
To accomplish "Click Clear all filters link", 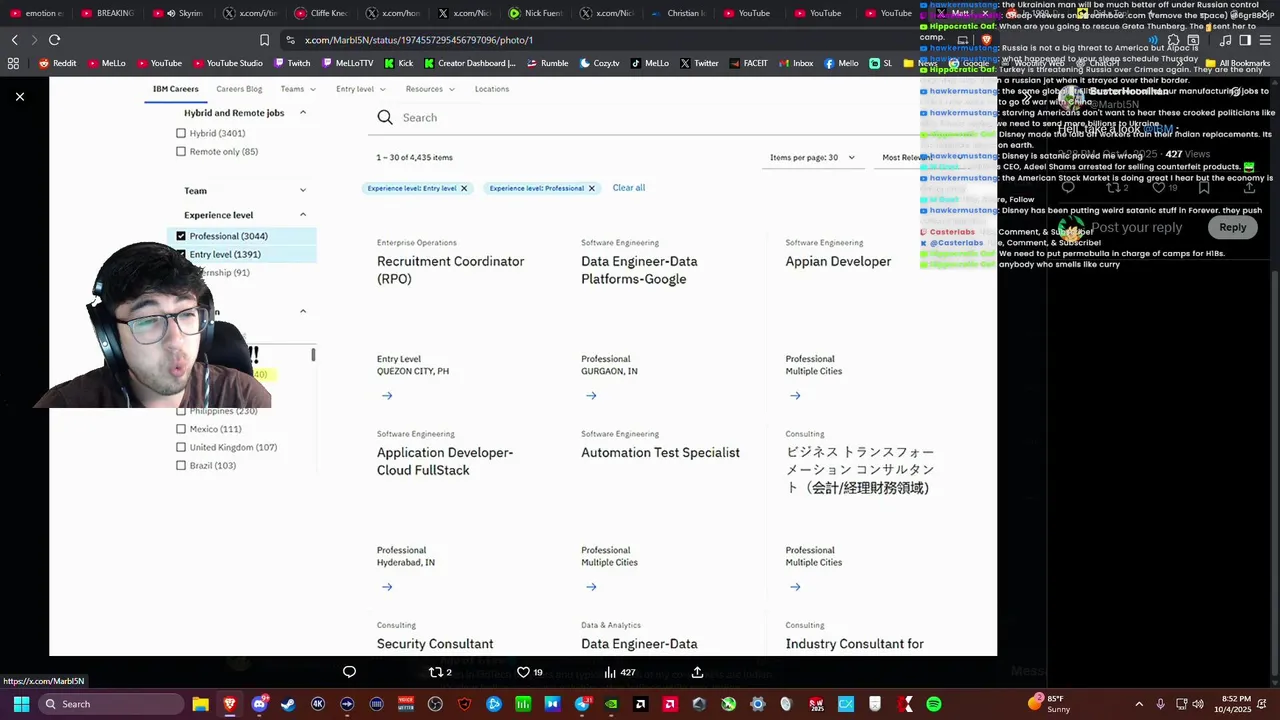I will (x=629, y=188).
